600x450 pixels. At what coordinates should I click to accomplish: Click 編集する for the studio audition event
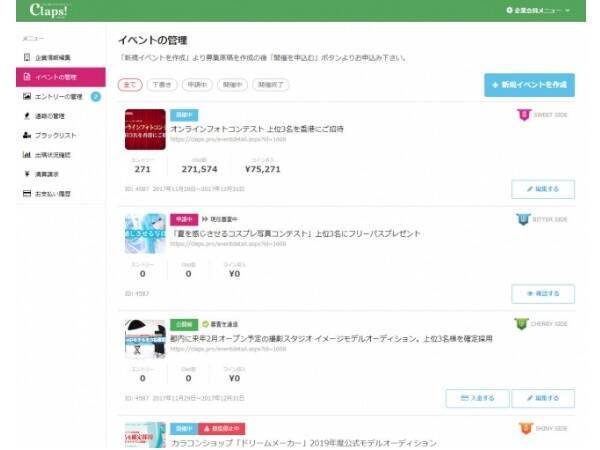click(x=543, y=398)
